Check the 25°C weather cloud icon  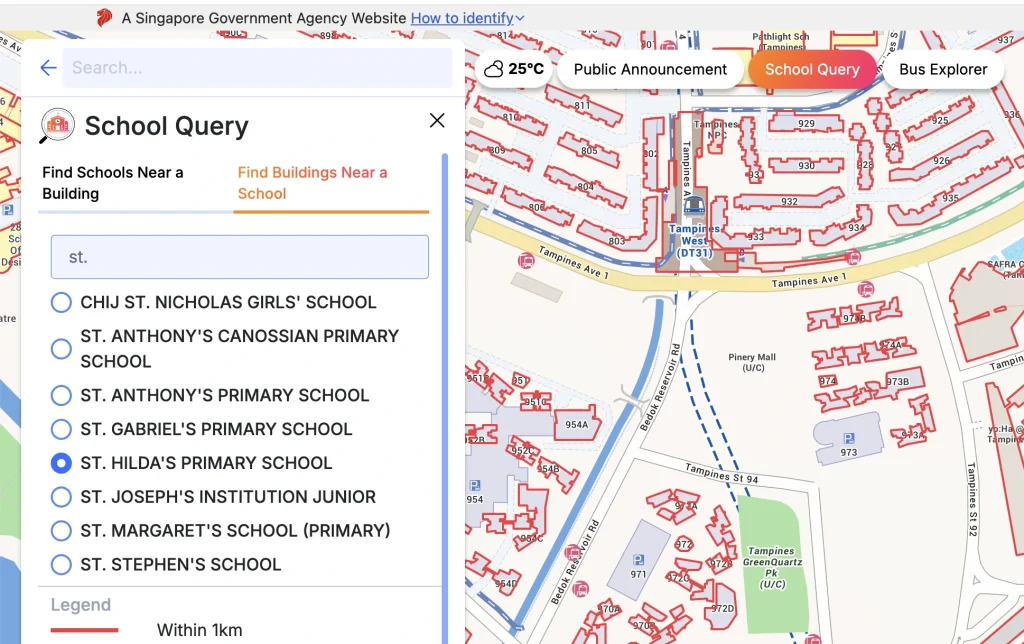(x=494, y=69)
